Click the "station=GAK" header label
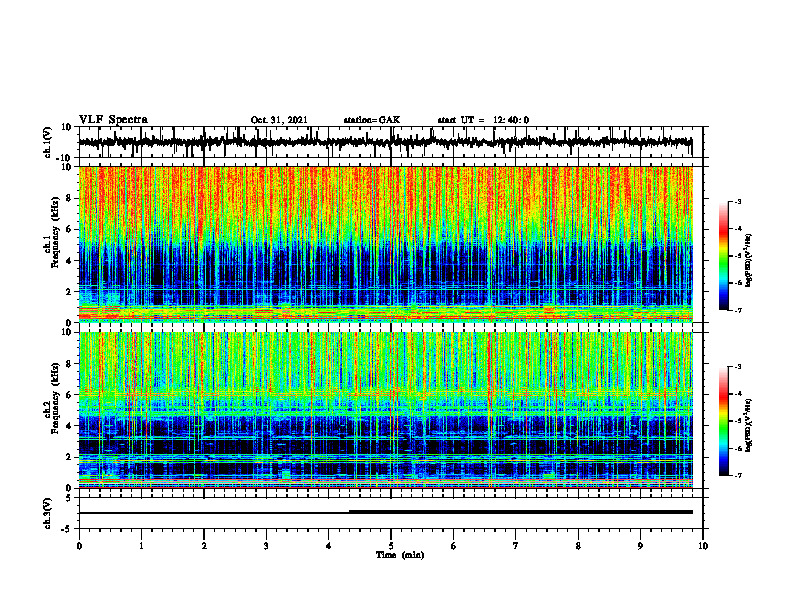The height and width of the screenshot is (612, 792). 372,120
